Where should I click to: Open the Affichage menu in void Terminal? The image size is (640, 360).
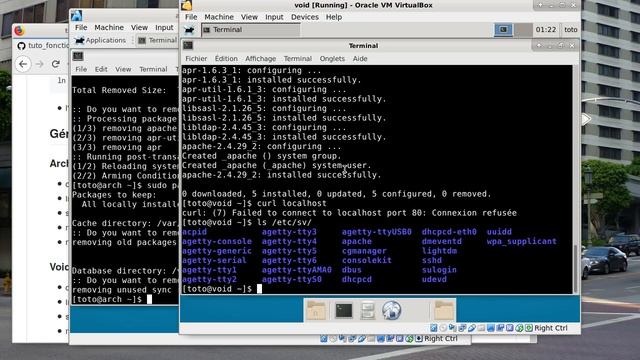(x=260, y=59)
